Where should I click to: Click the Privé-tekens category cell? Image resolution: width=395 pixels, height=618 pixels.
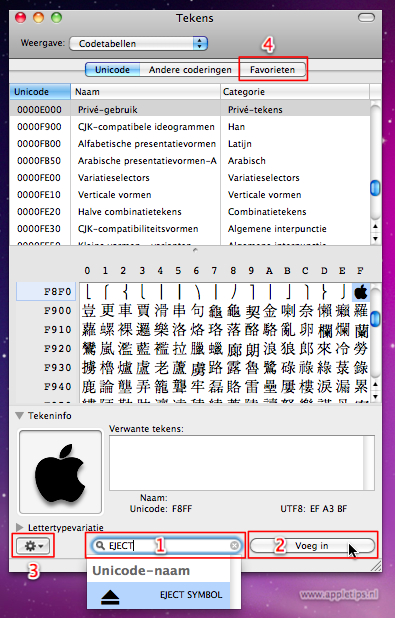click(255, 110)
